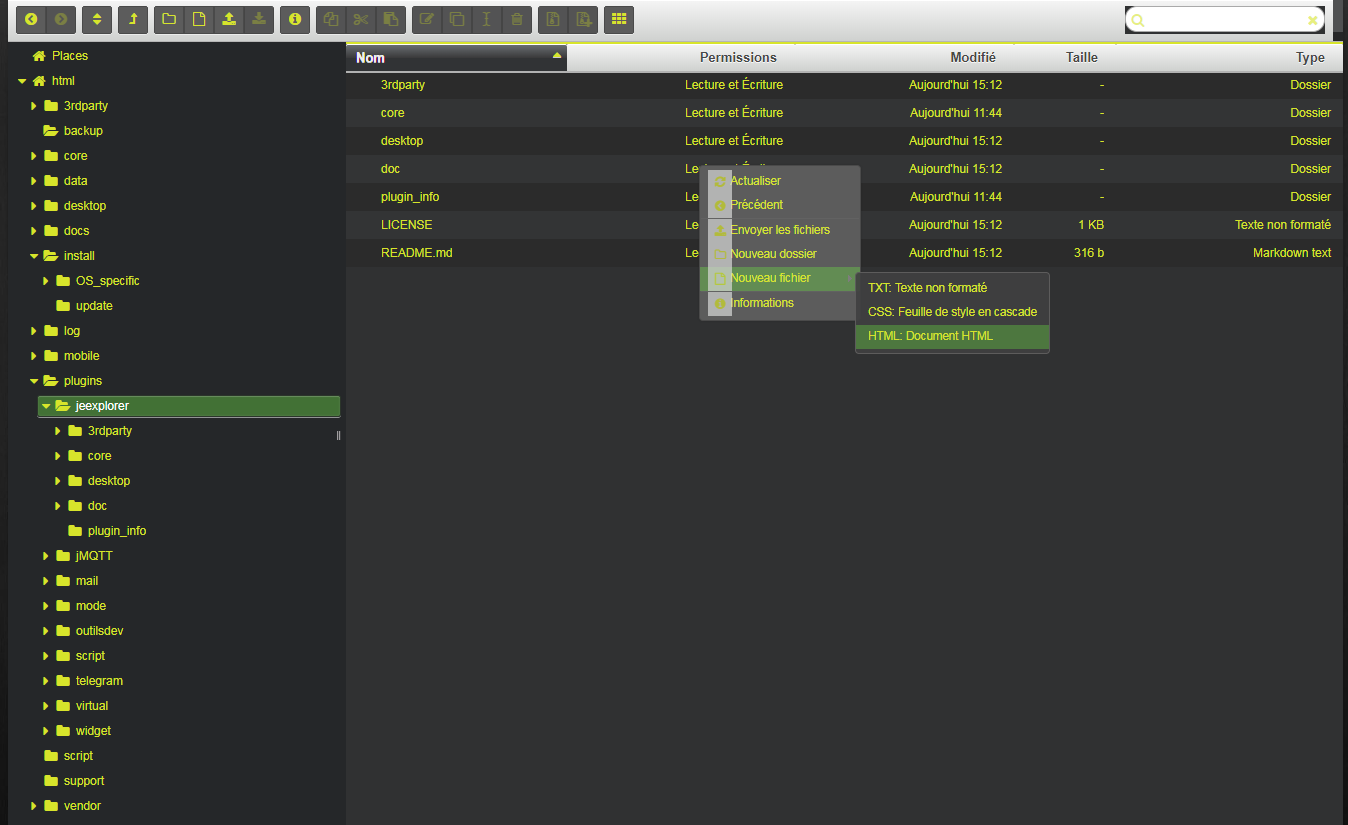Choose Précédent in the context menu

[780, 205]
